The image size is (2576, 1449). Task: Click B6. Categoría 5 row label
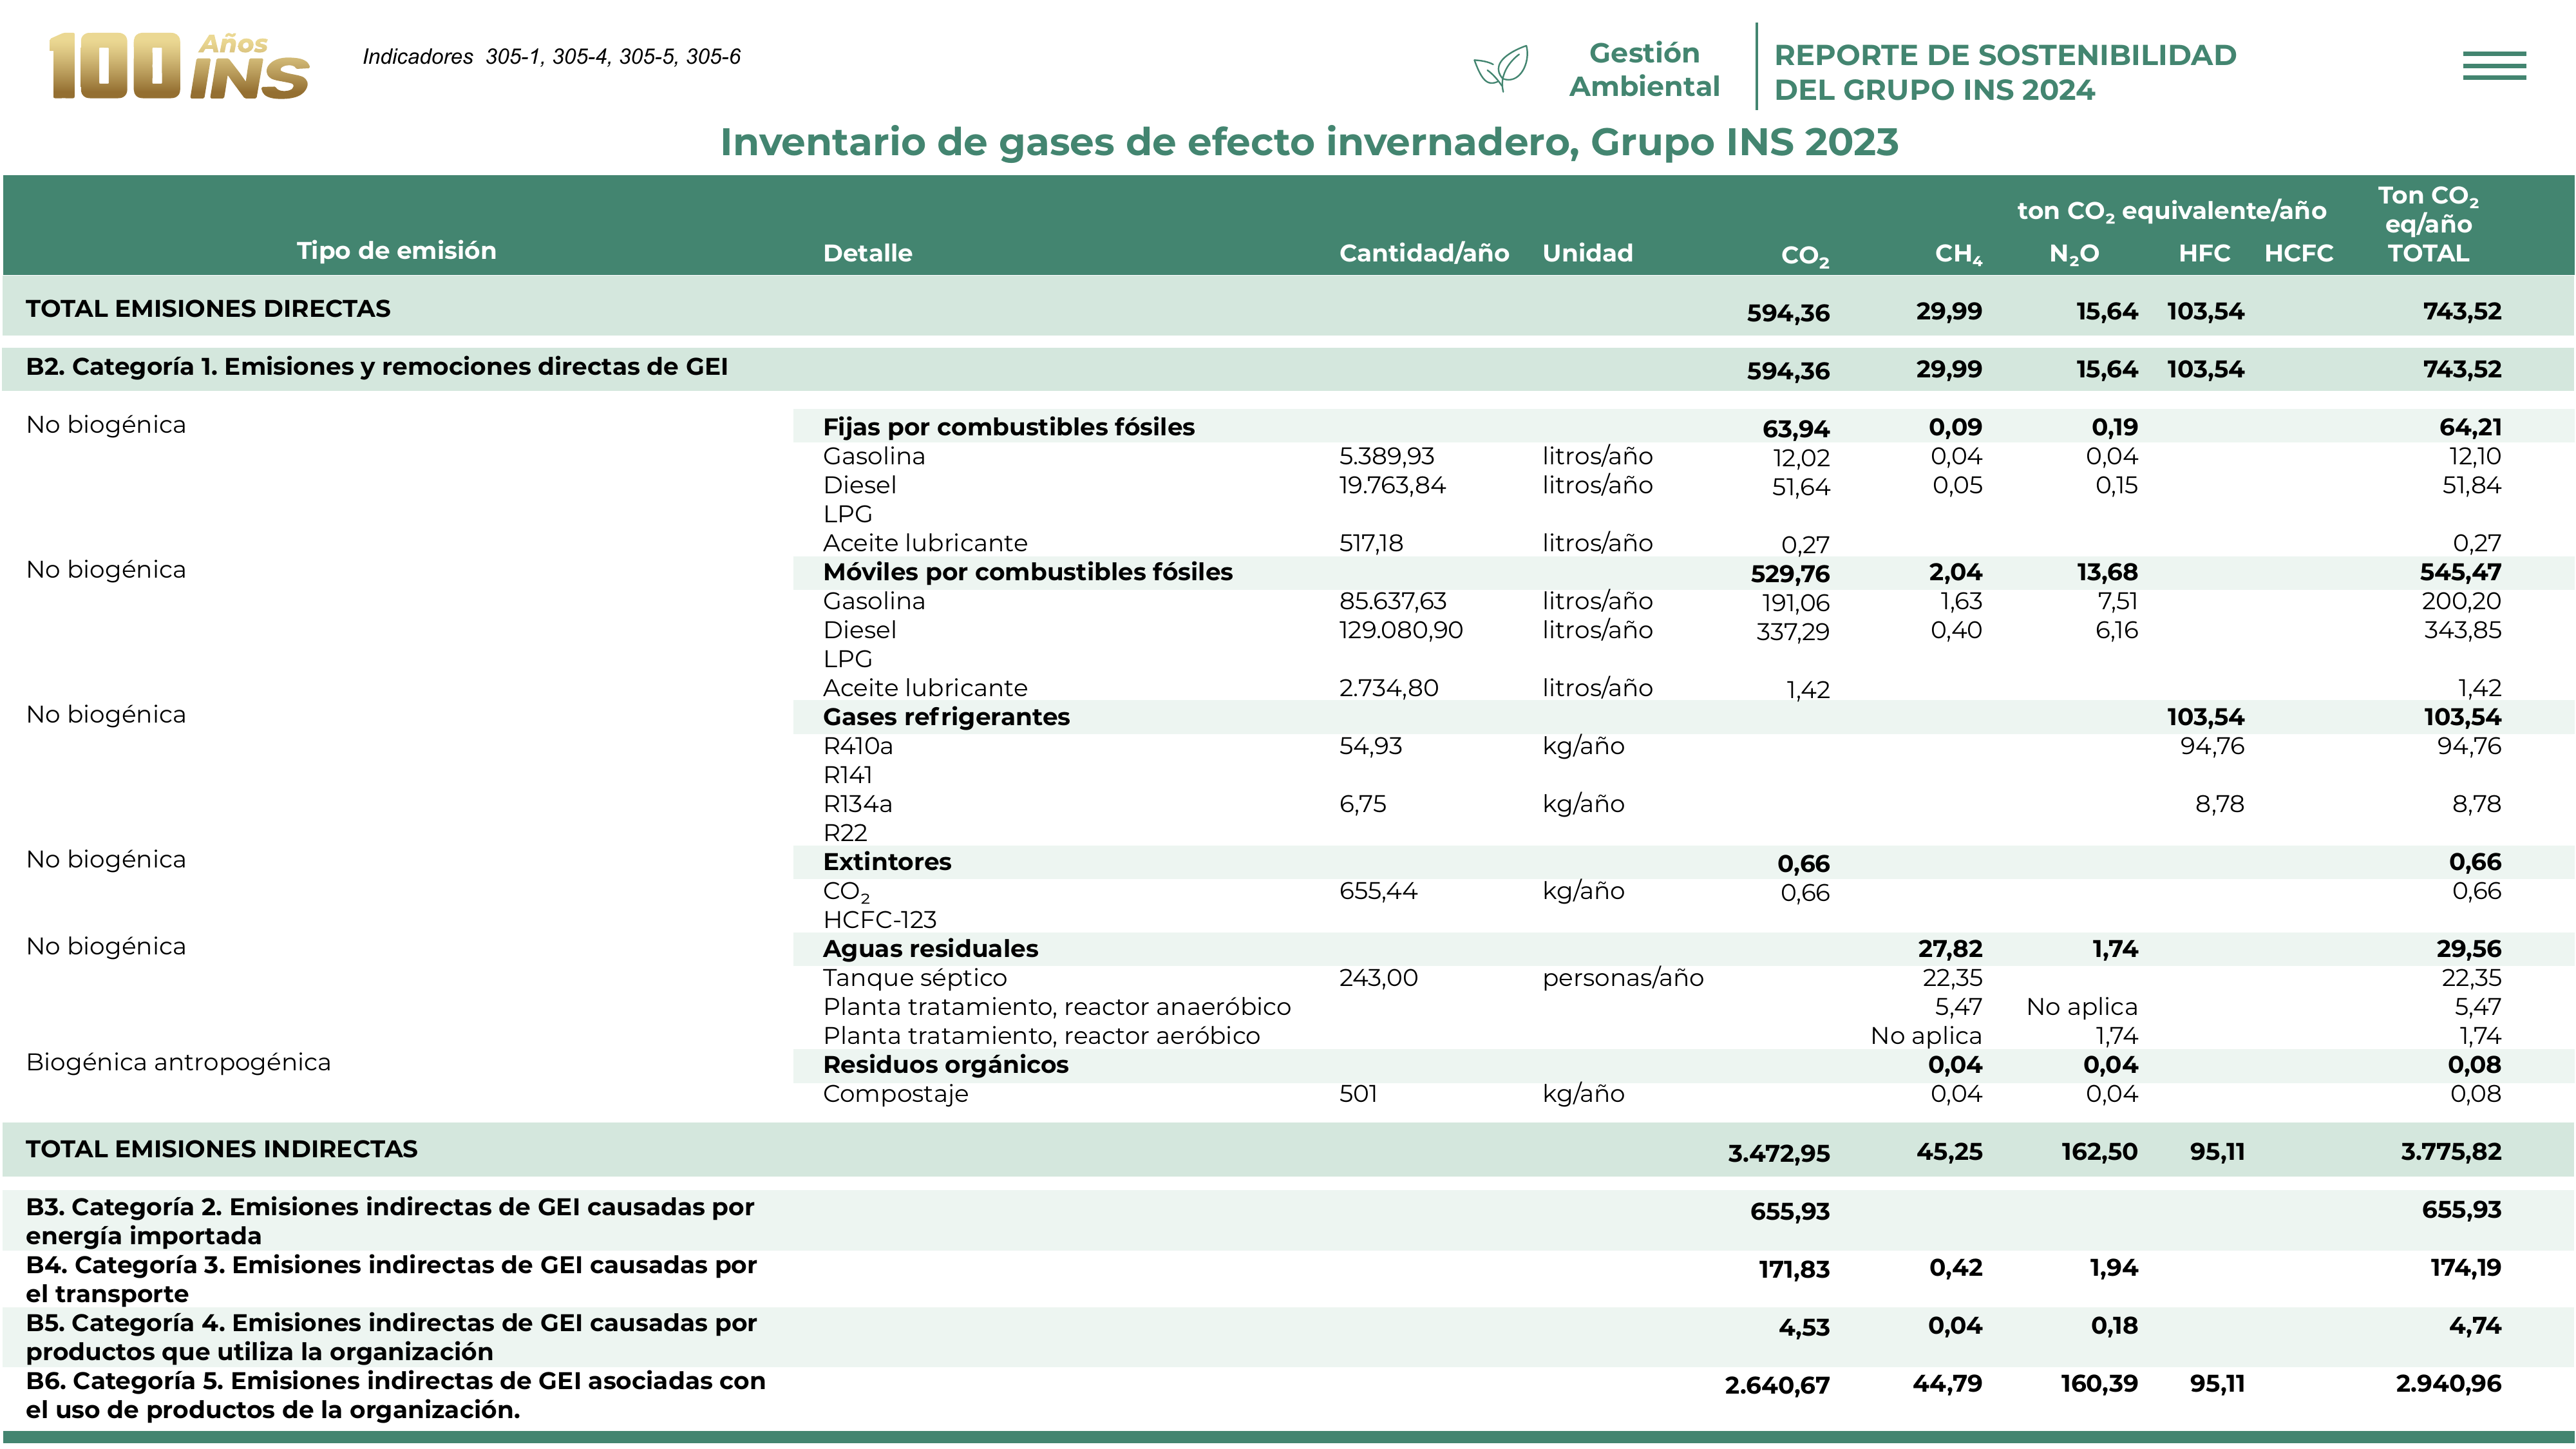tap(395, 1395)
